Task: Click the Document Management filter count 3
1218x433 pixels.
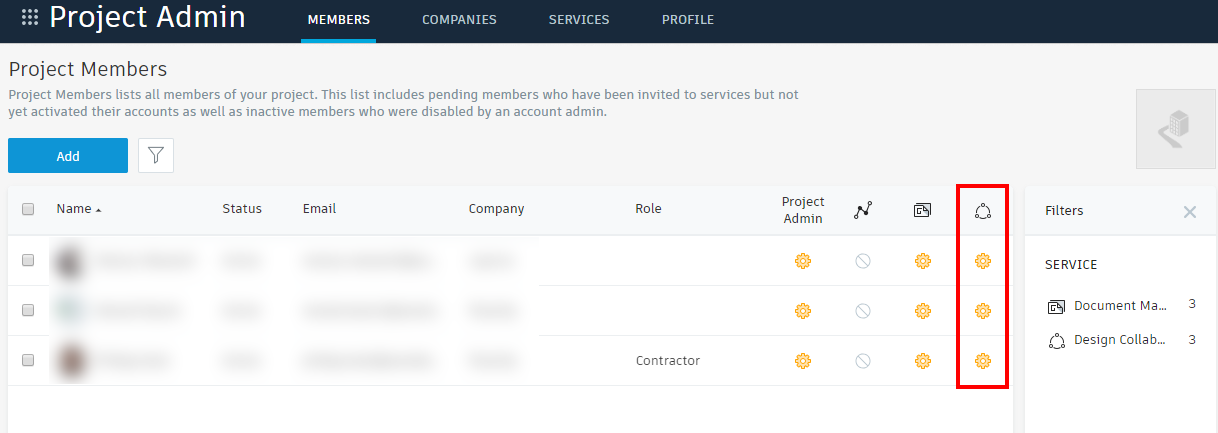Action: (x=1192, y=304)
